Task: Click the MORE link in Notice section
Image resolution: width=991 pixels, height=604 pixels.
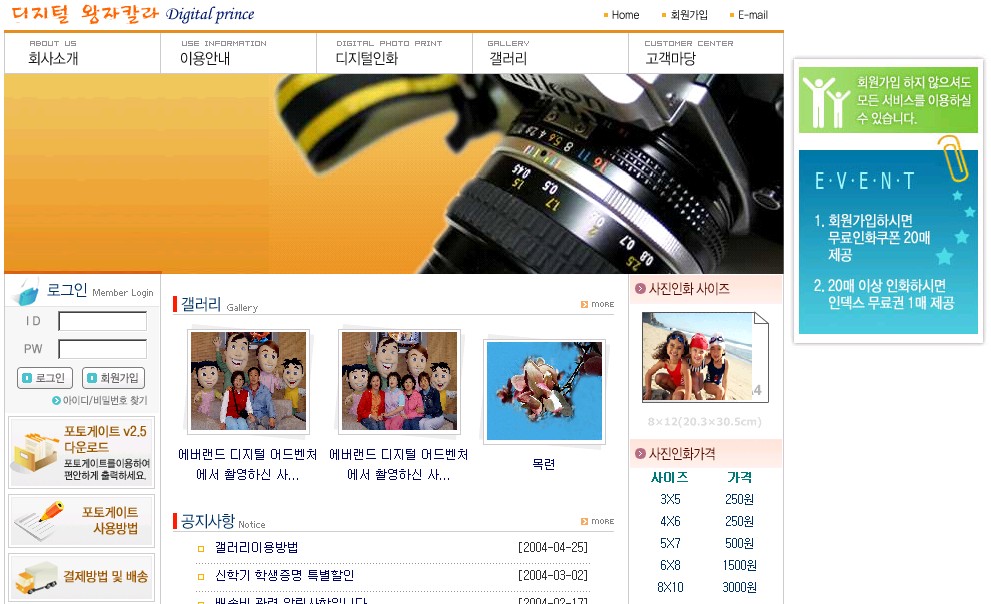Action: 603,521
